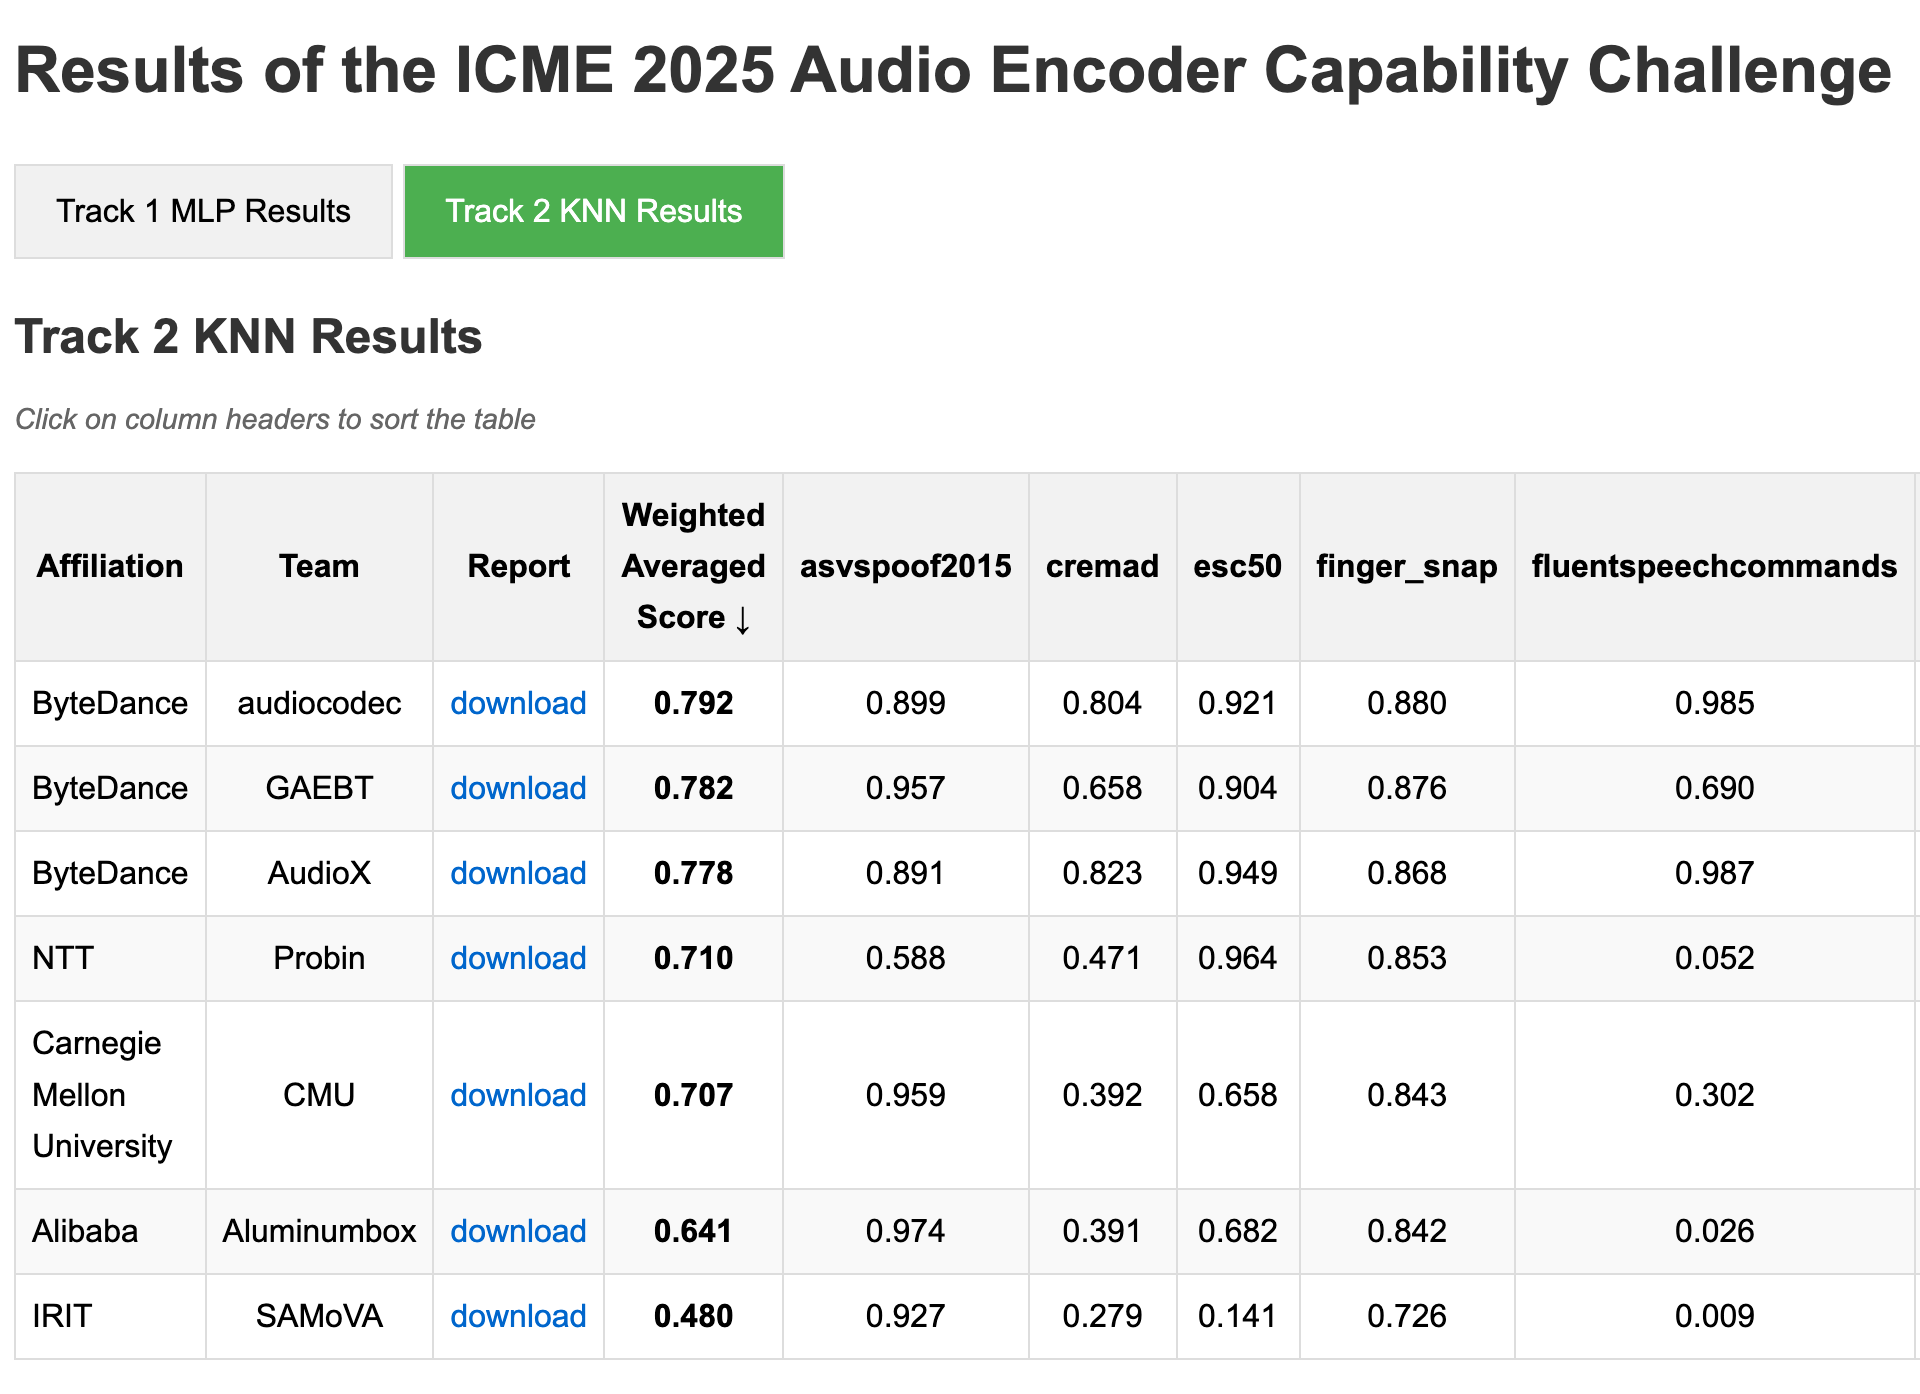
Task: Download the Probin team report from NTT
Action: [x=518, y=958]
